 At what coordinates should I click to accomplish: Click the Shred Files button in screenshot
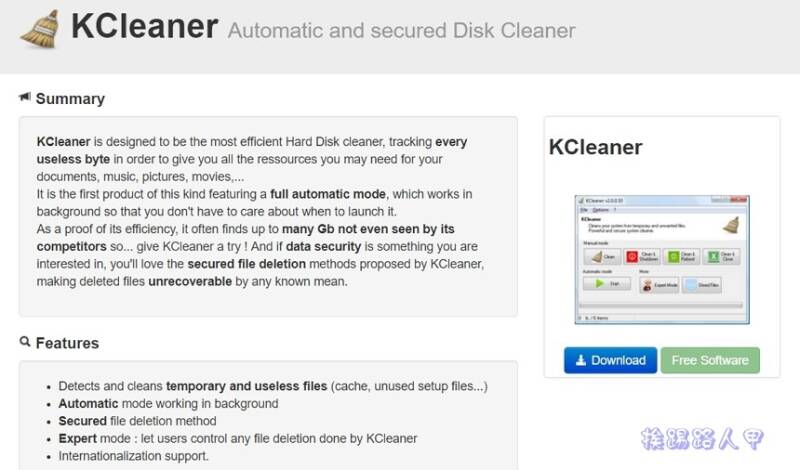(x=702, y=285)
